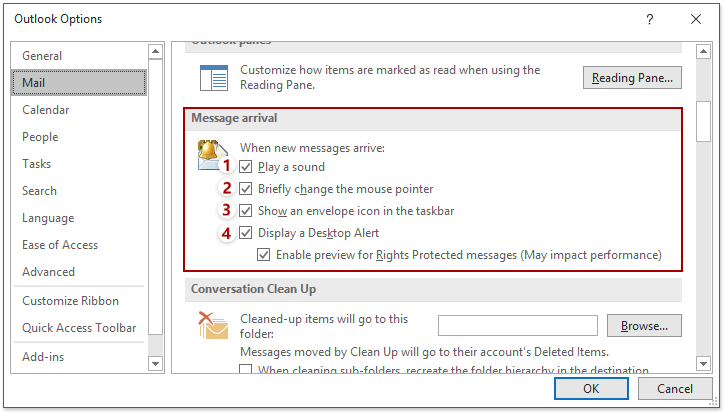Select Customize Ribbon in the sidebar
This screenshot has height=412, width=724.
(70, 301)
